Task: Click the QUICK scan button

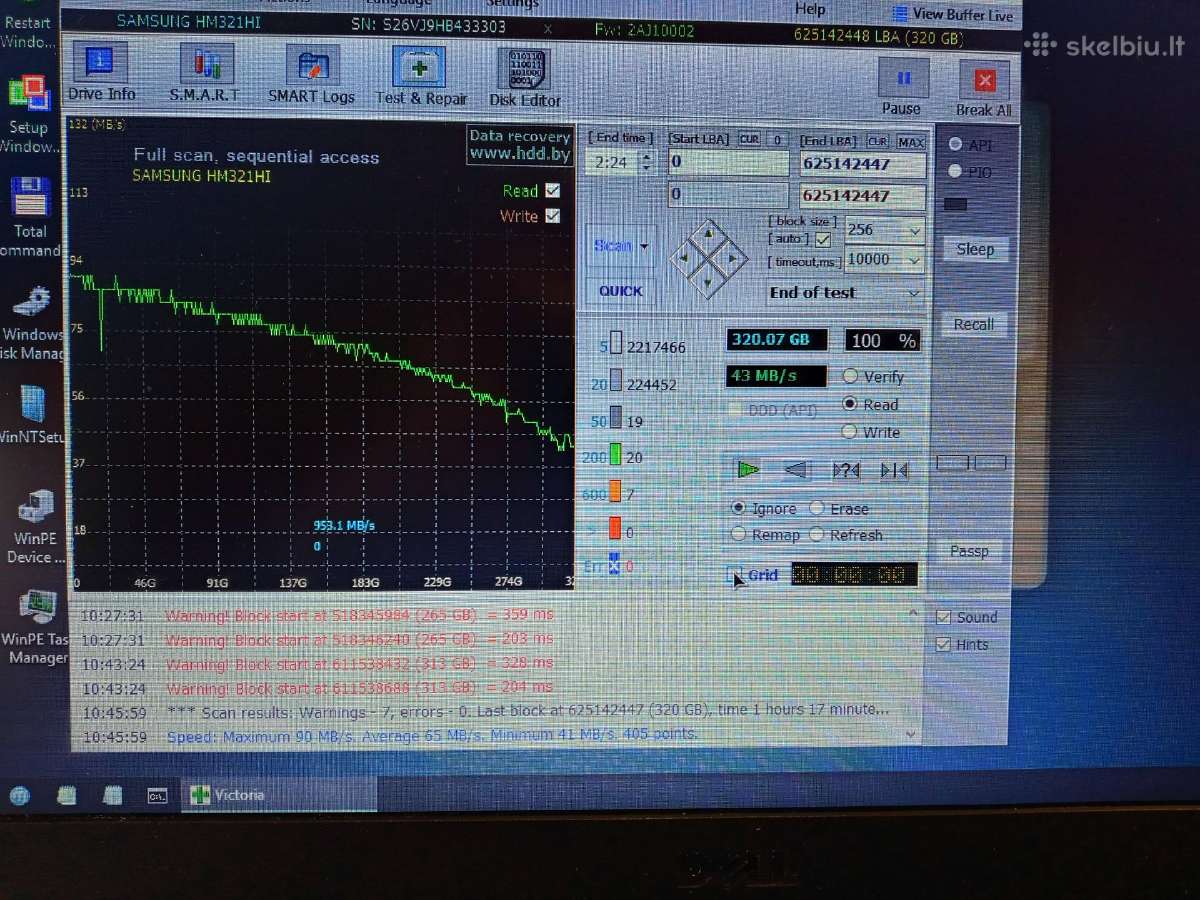Action: coord(621,291)
